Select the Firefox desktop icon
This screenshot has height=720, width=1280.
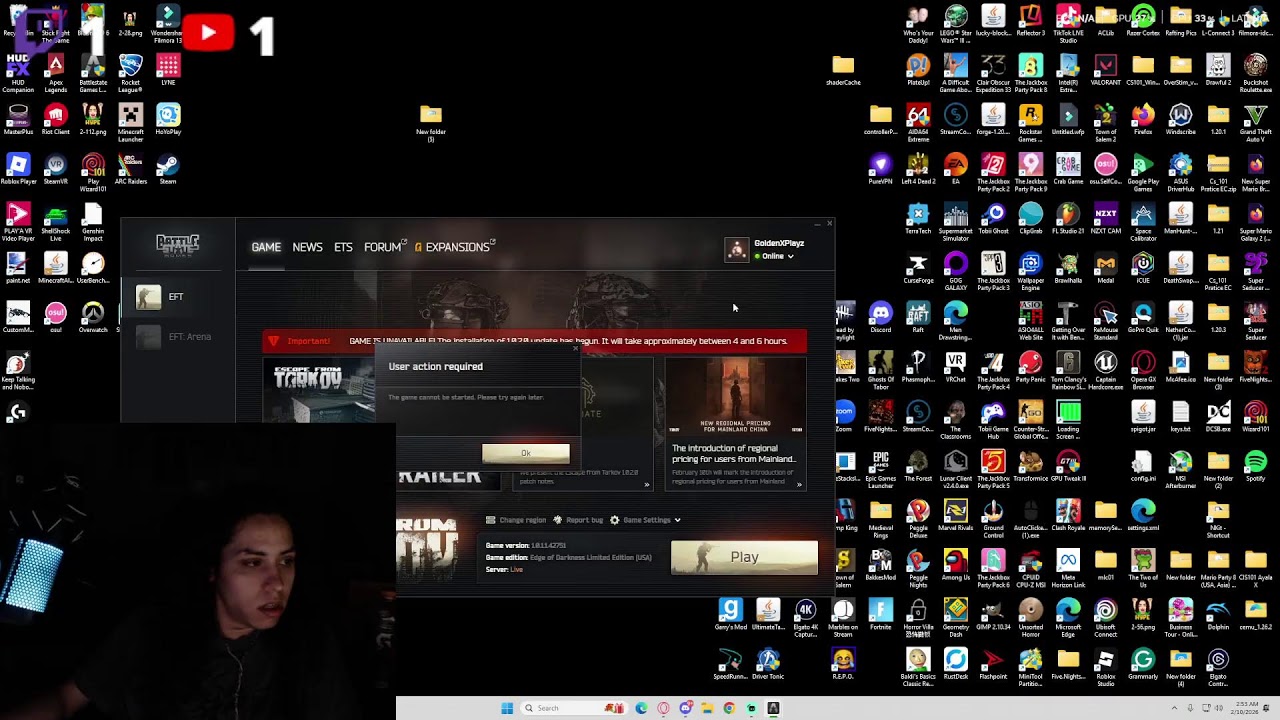(1143, 119)
